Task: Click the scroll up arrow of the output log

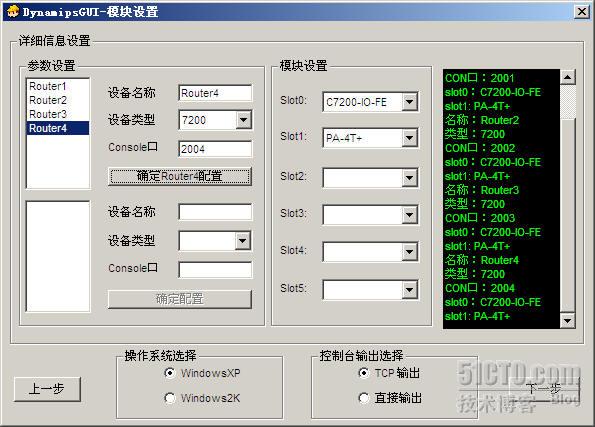Action: click(568, 77)
